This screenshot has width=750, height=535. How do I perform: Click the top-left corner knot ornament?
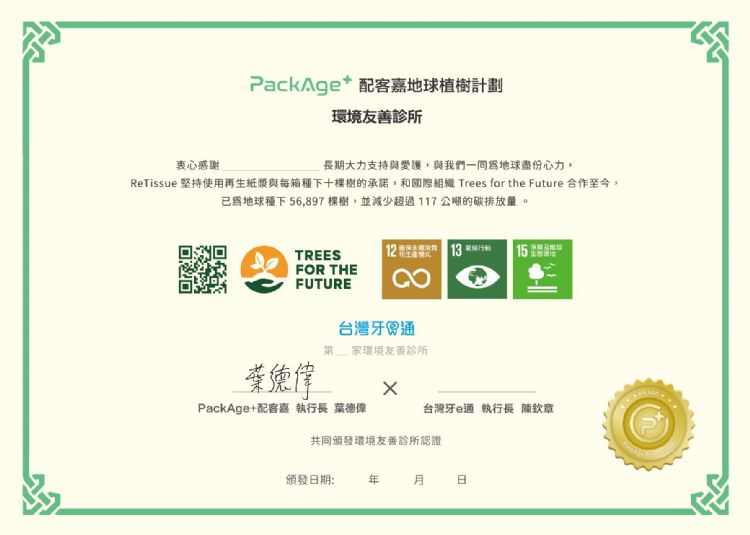40,41
